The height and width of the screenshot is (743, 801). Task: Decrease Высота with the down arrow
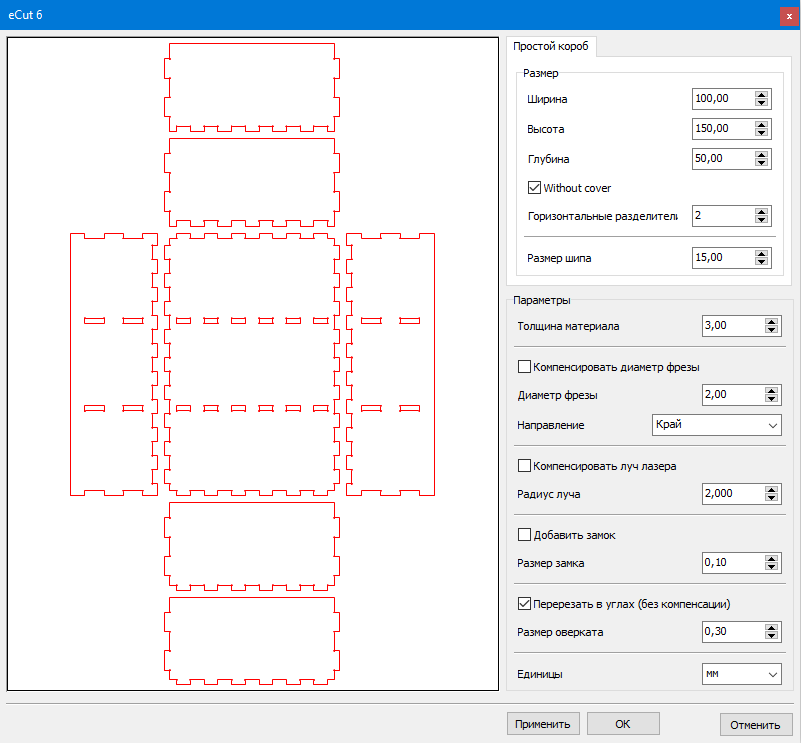[x=762, y=132]
